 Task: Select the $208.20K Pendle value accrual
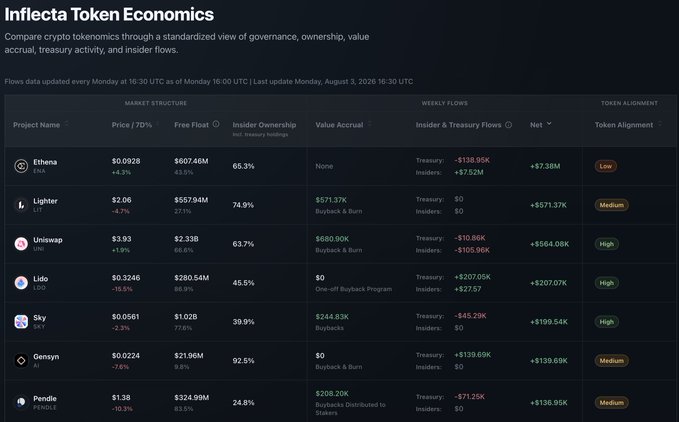(x=332, y=393)
